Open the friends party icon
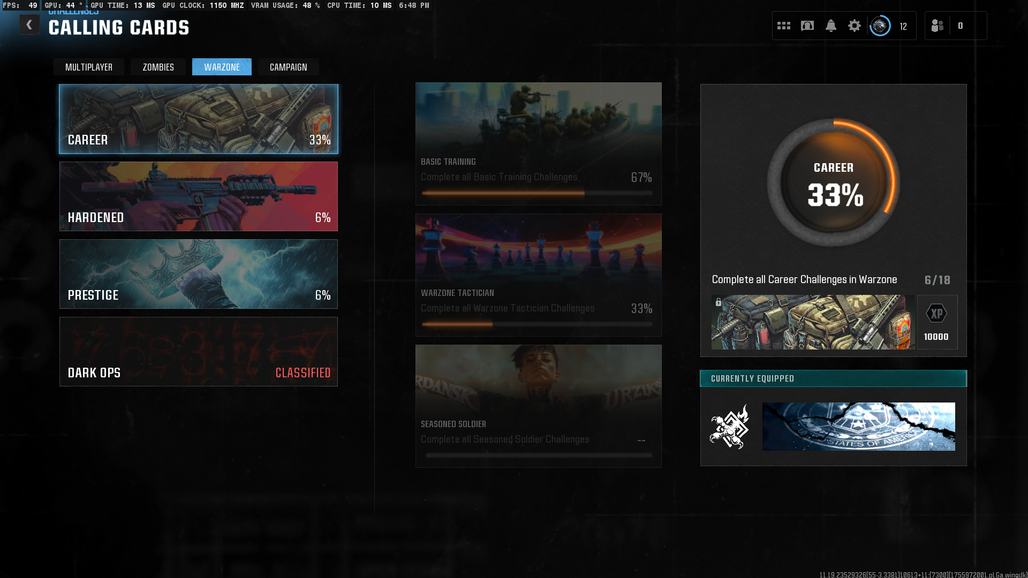 937,26
